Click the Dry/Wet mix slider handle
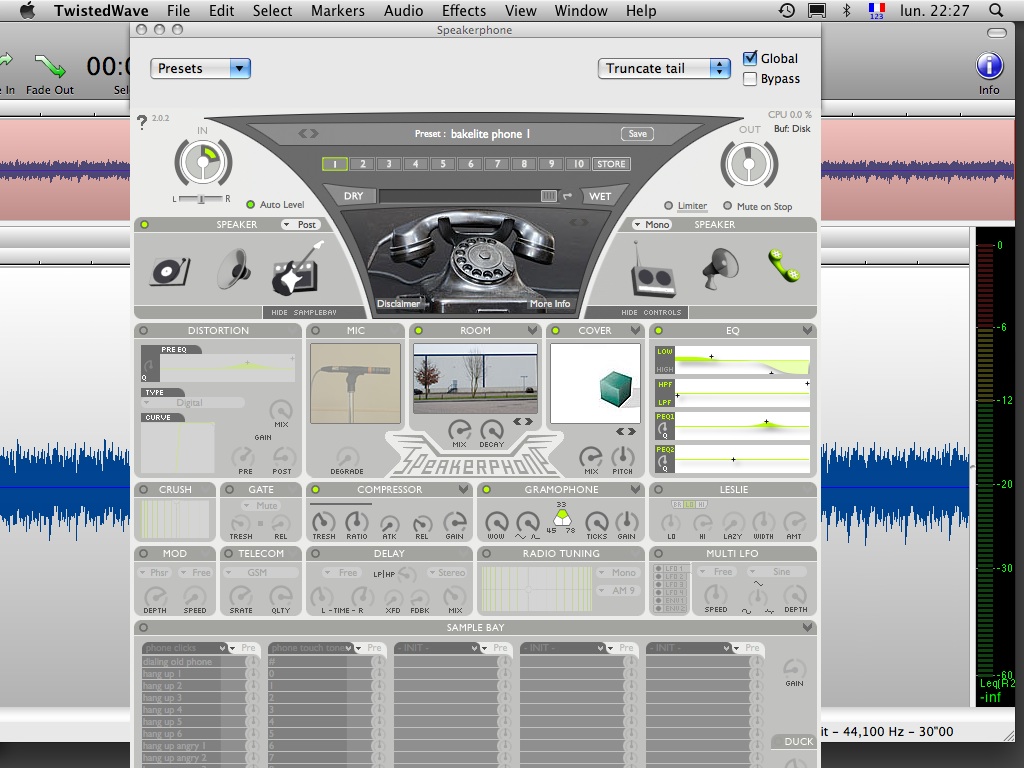The width and height of the screenshot is (1024, 768). (548, 196)
